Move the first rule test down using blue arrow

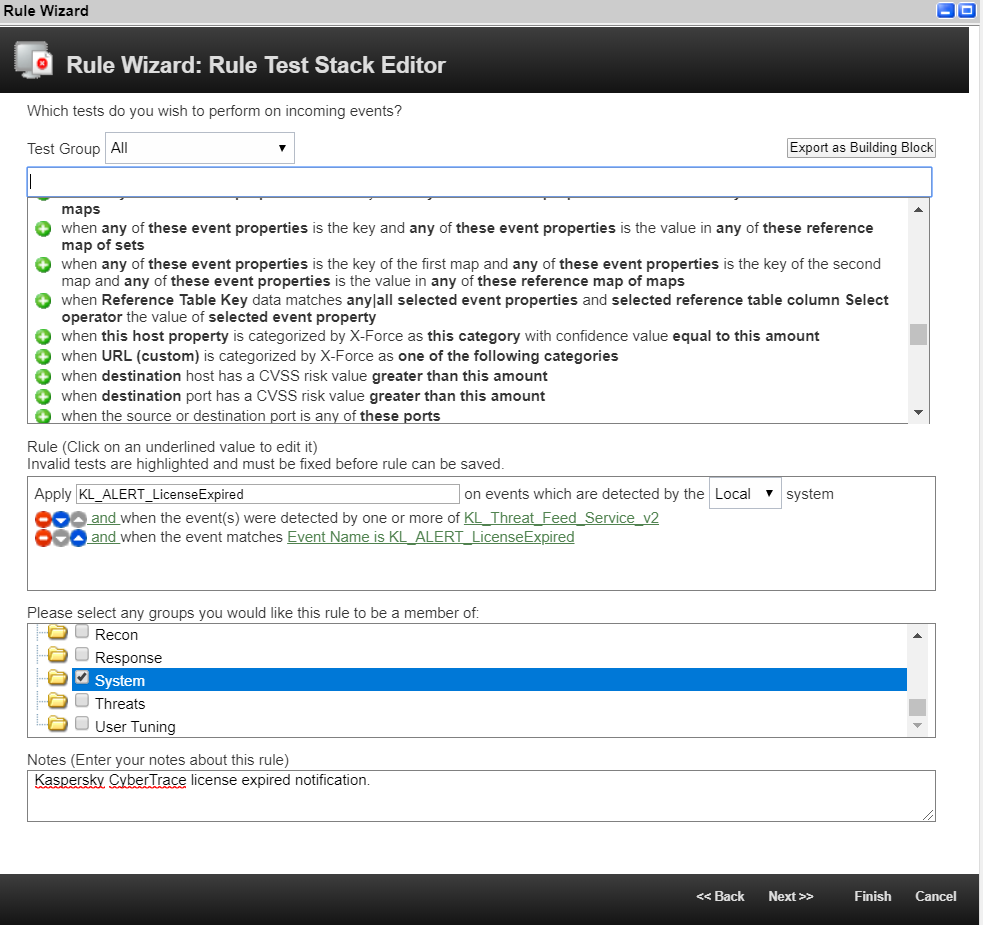(x=61, y=519)
